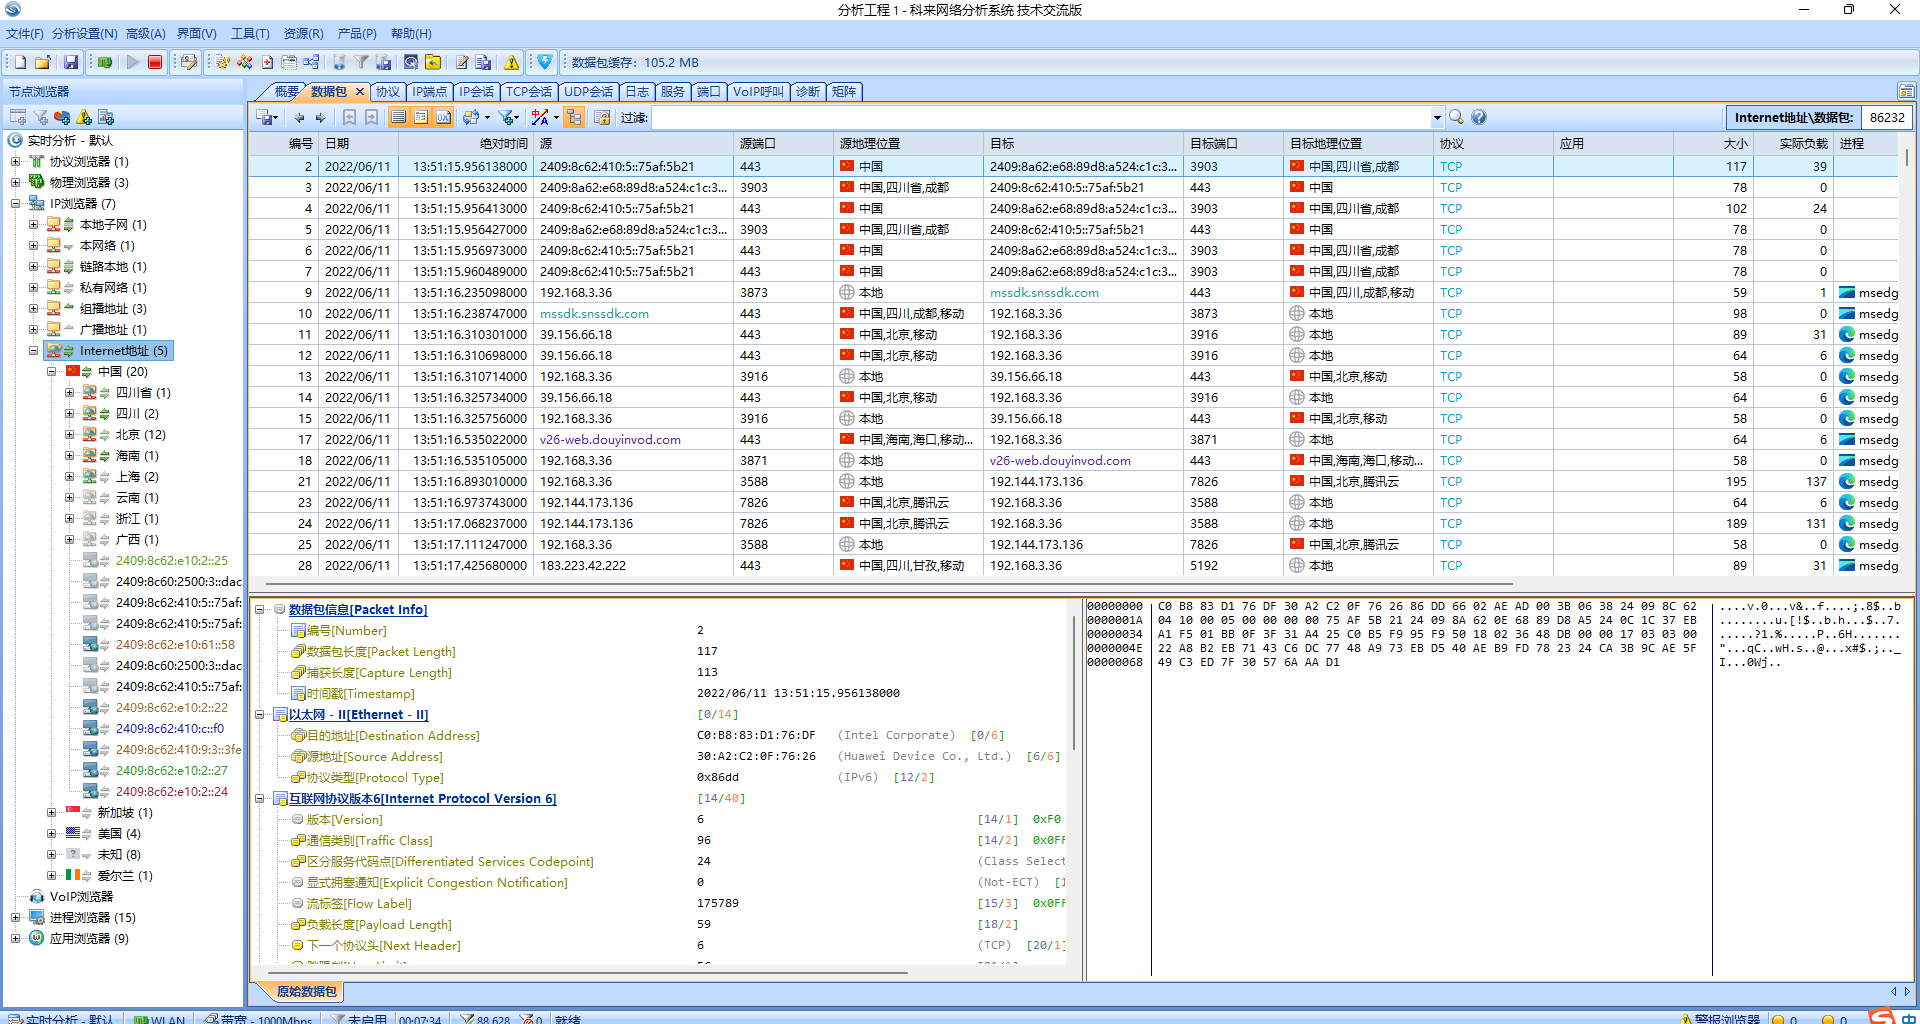Select packet row 21 in the packet list

pos(1073,482)
